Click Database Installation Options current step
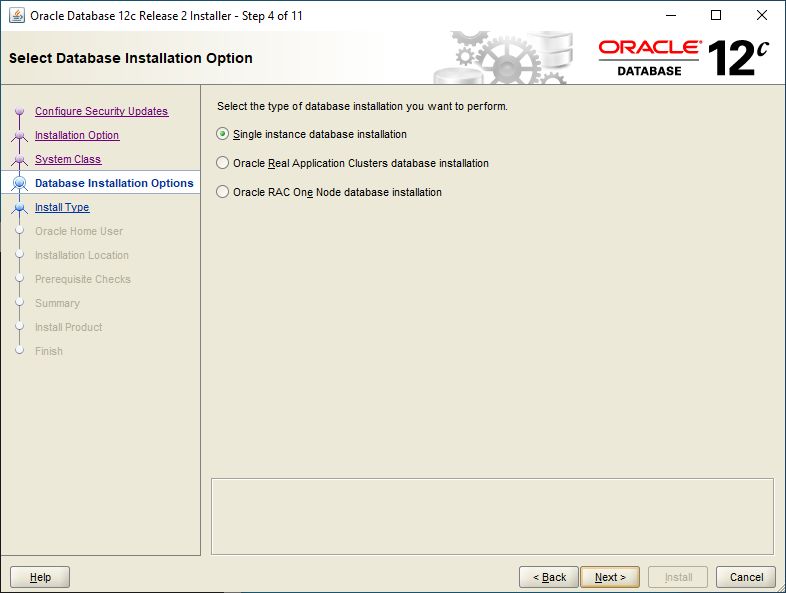786x593 pixels. (x=114, y=183)
